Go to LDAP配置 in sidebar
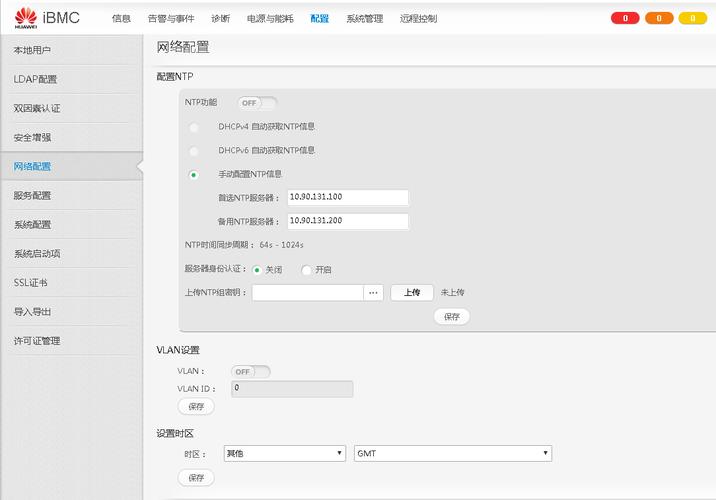Screen dimensions: 716x500 coord(72,79)
